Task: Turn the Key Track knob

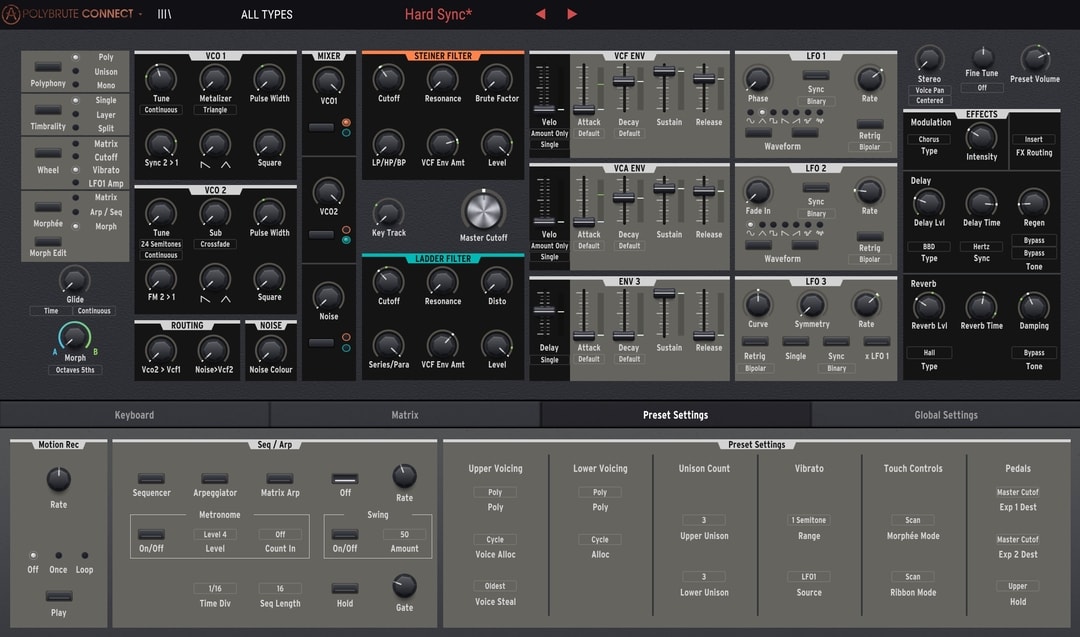Action: (388, 213)
